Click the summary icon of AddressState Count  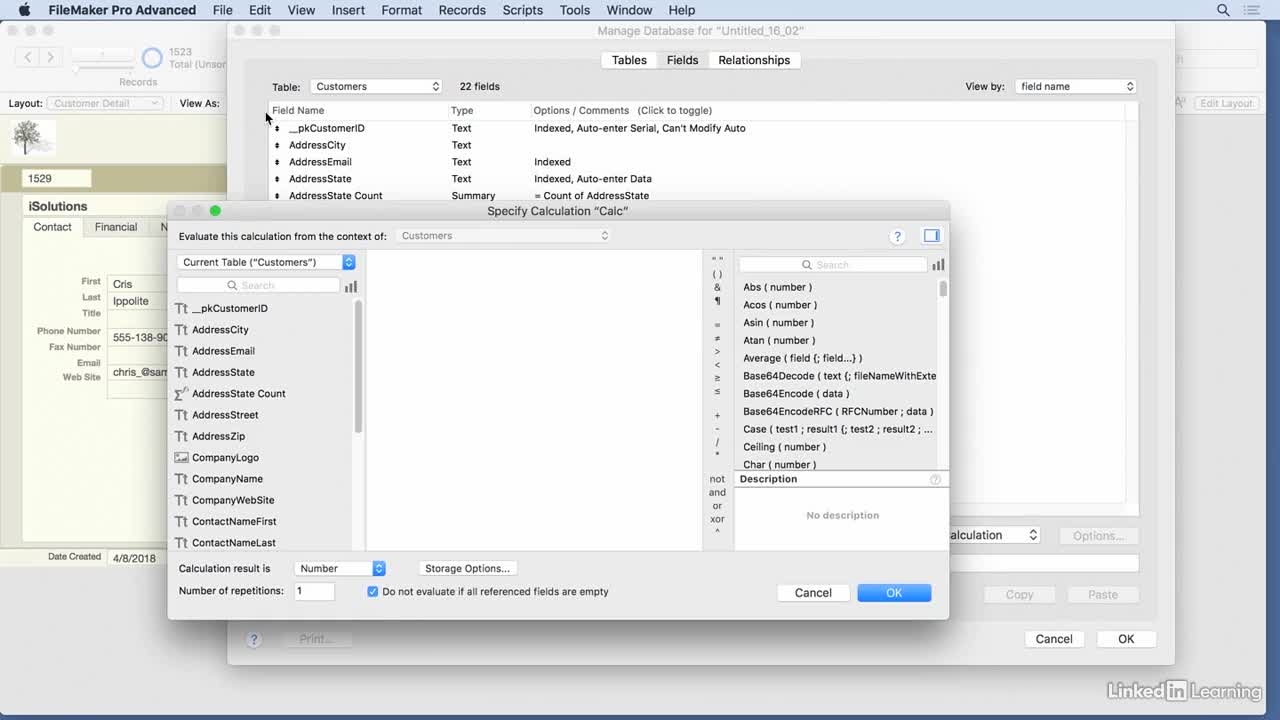pyautogui.click(x=181, y=394)
